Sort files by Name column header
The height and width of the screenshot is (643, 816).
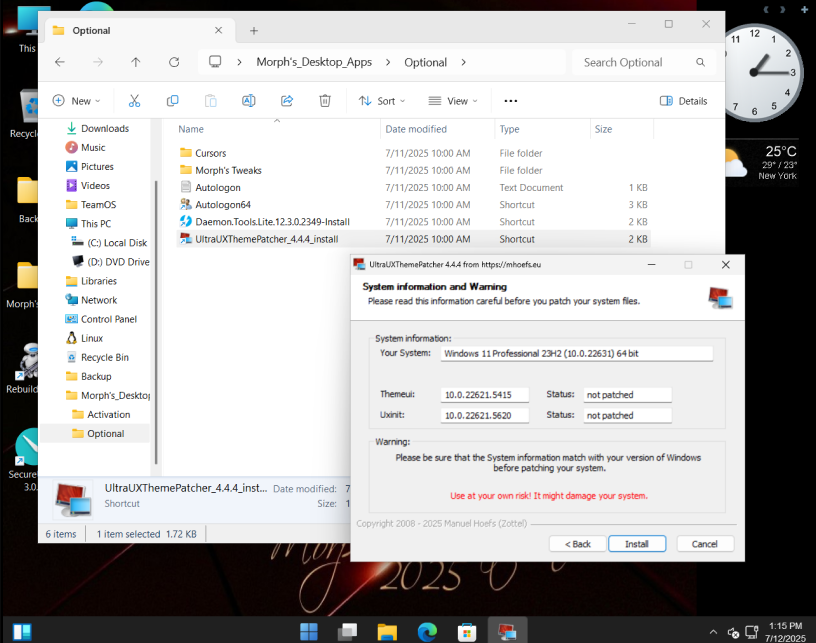(x=191, y=129)
